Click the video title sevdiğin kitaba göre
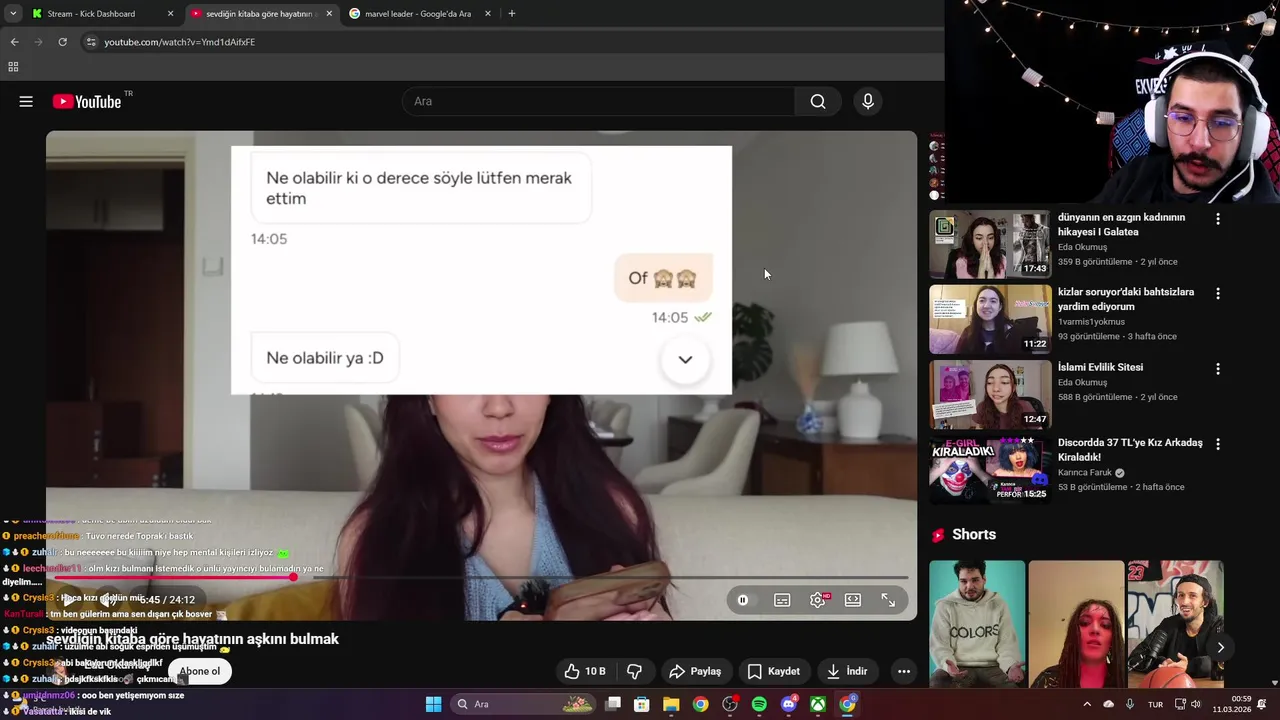The height and width of the screenshot is (720, 1280). pyautogui.click(x=193, y=639)
